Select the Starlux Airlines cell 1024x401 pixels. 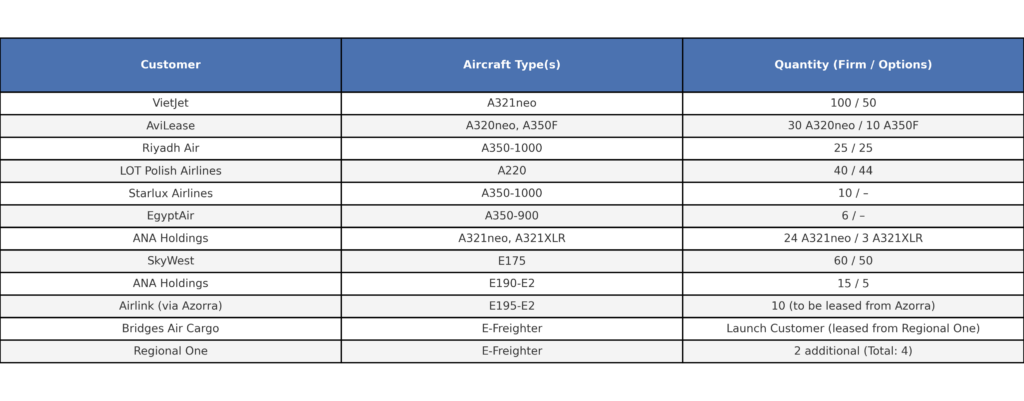[170, 193]
